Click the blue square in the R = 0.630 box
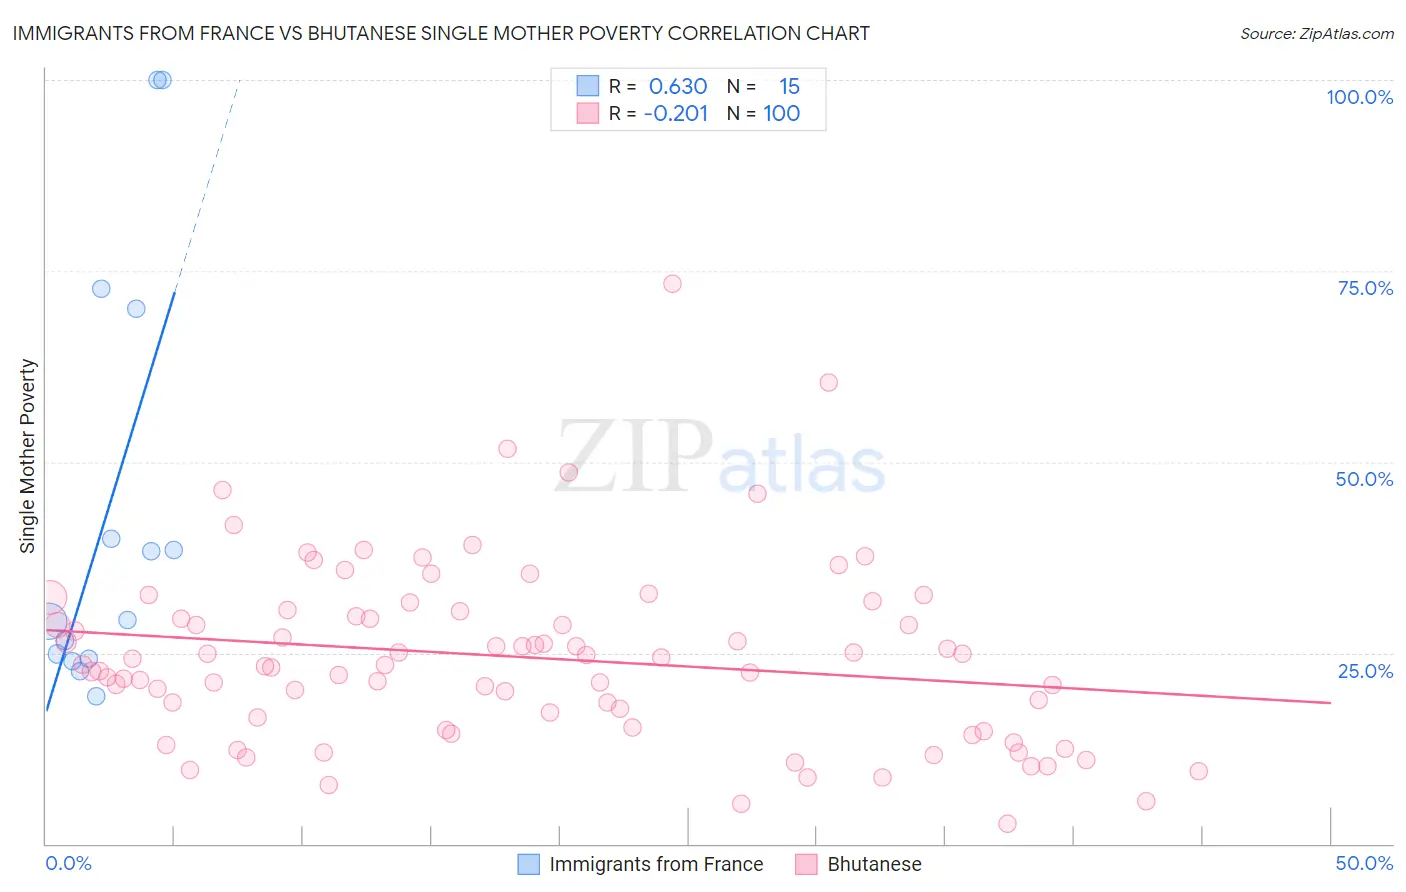1406x892 pixels. pos(587,86)
